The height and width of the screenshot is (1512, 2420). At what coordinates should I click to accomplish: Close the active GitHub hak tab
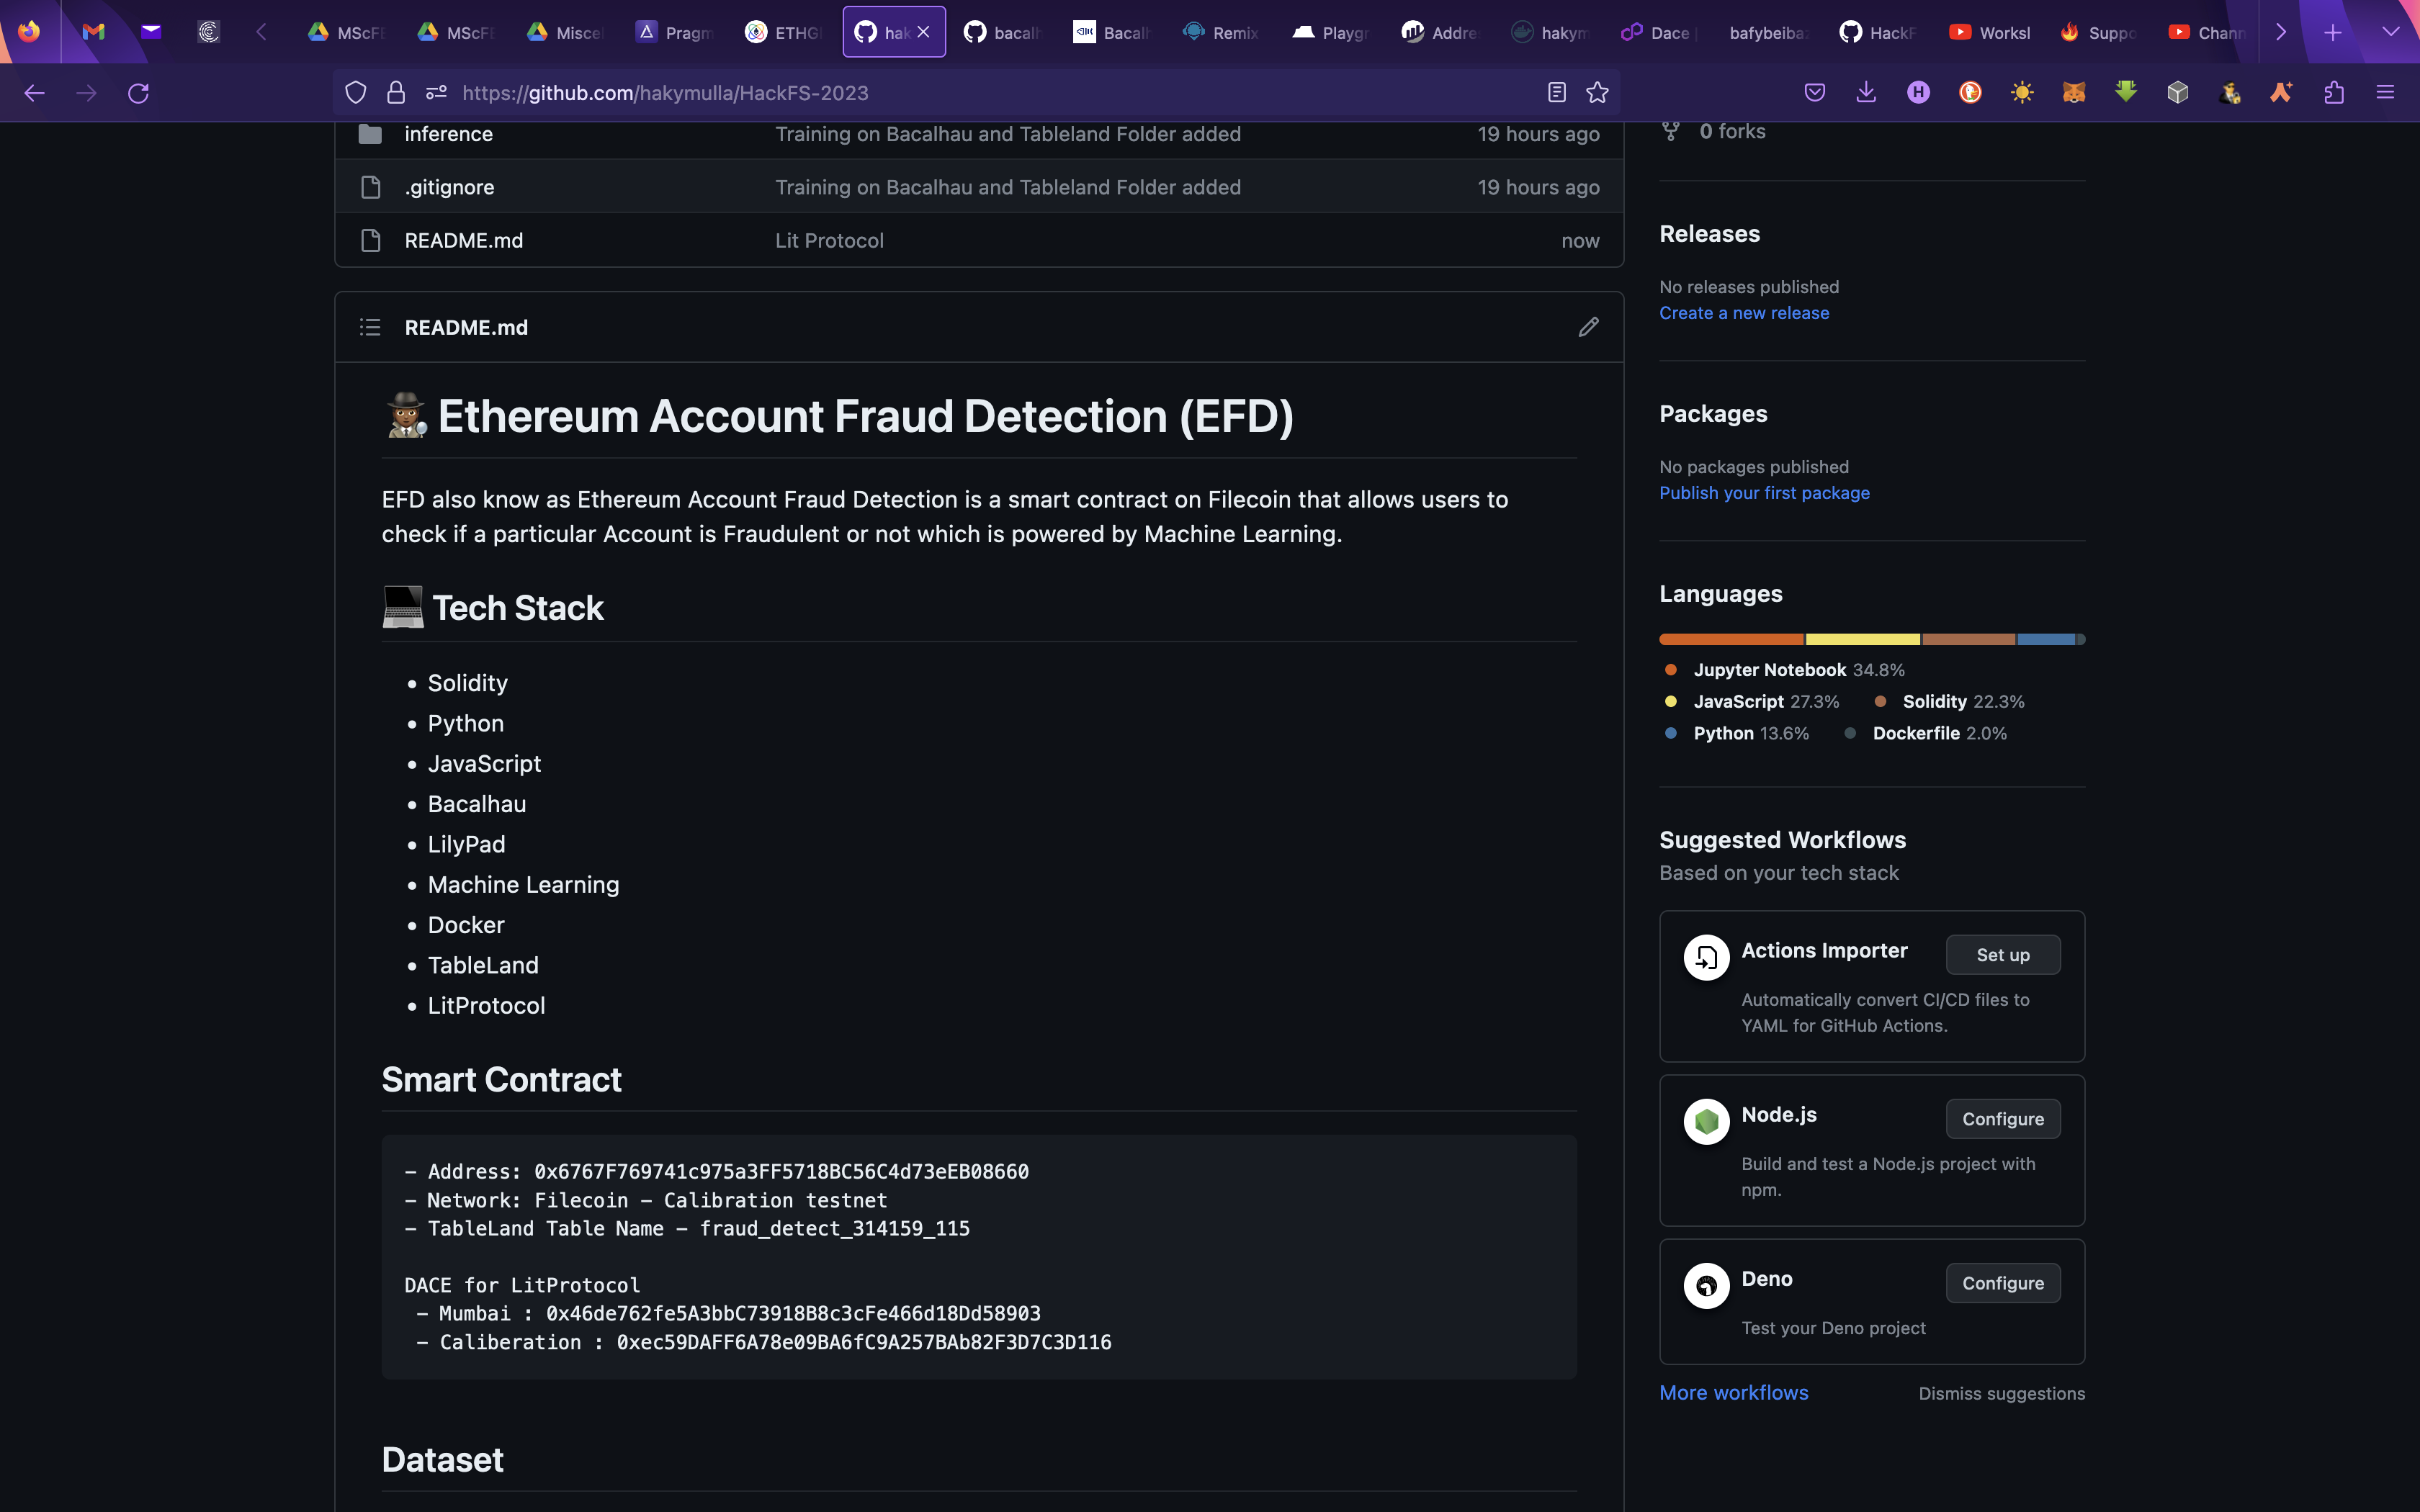pos(923,32)
